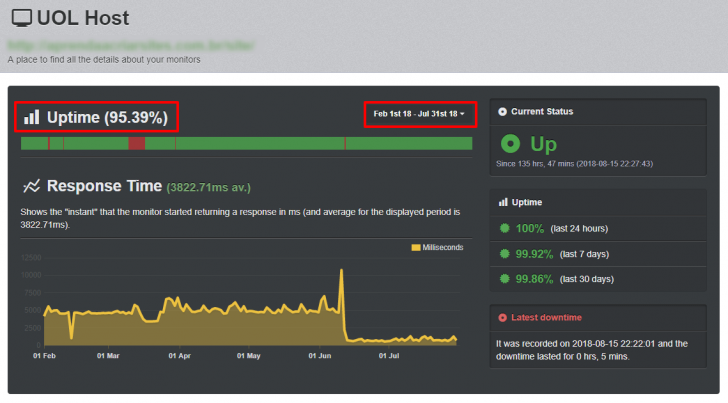Click the red Latest downtime icon
Image resolution: width=728 pixels, height=403 pixels.
pos(502,318)
